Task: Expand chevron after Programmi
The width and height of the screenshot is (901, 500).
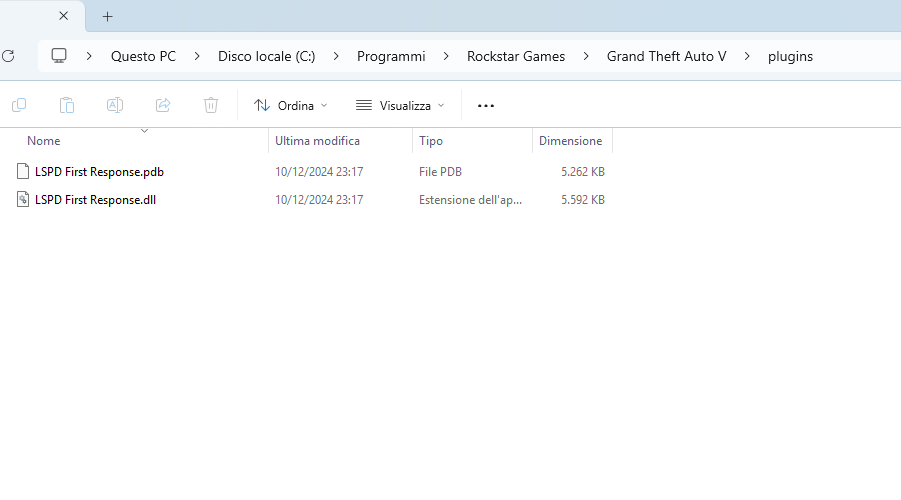Action: pos(446,56)
